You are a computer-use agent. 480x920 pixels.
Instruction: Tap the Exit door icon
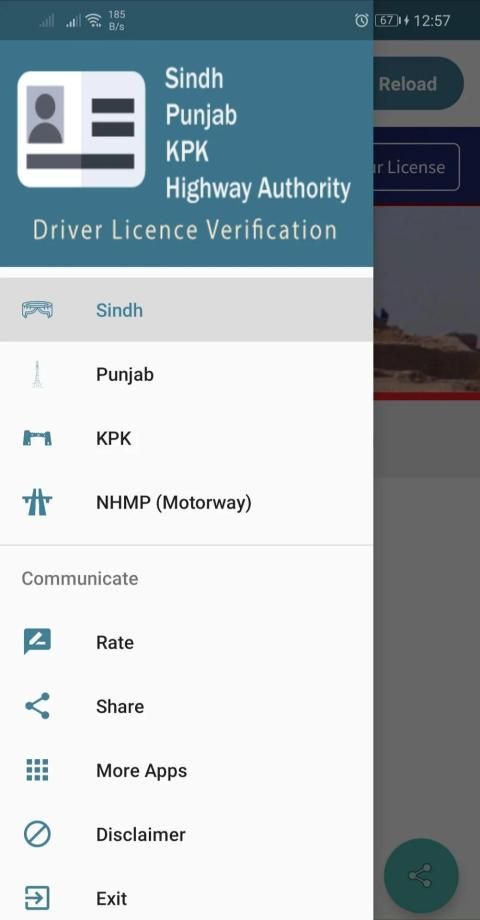tap(37, 898)
